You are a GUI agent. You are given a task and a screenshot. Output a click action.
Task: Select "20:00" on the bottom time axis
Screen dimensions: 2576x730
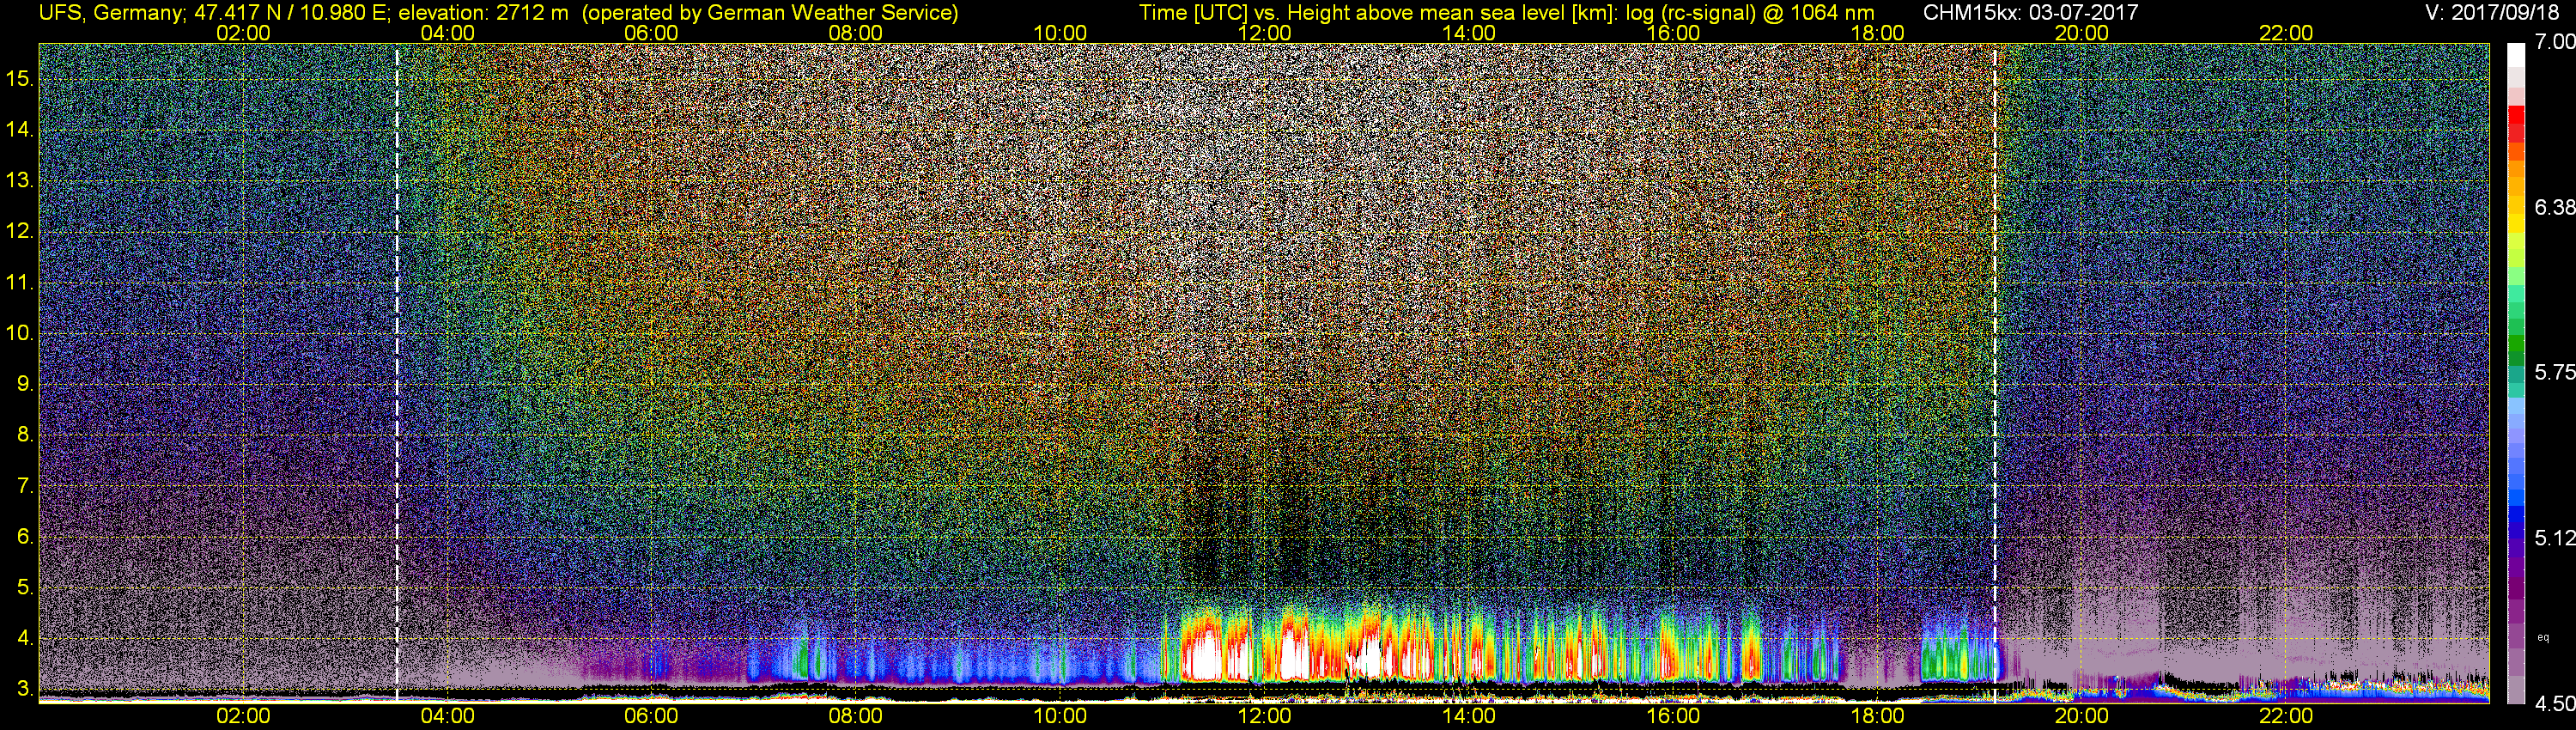pos(2082,716)
